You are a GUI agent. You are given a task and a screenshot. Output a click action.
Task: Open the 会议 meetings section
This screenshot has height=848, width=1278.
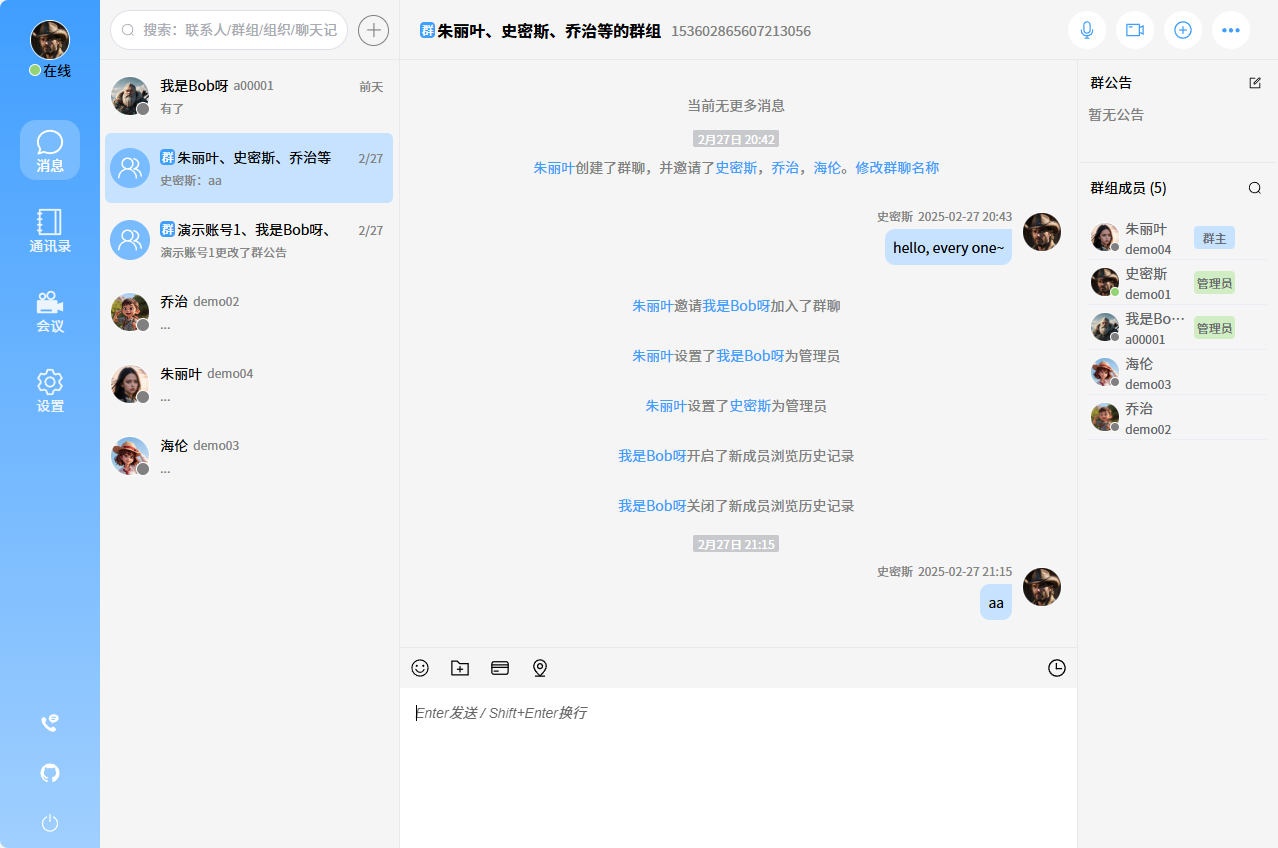pyautogui.click(x=49, y=312)
